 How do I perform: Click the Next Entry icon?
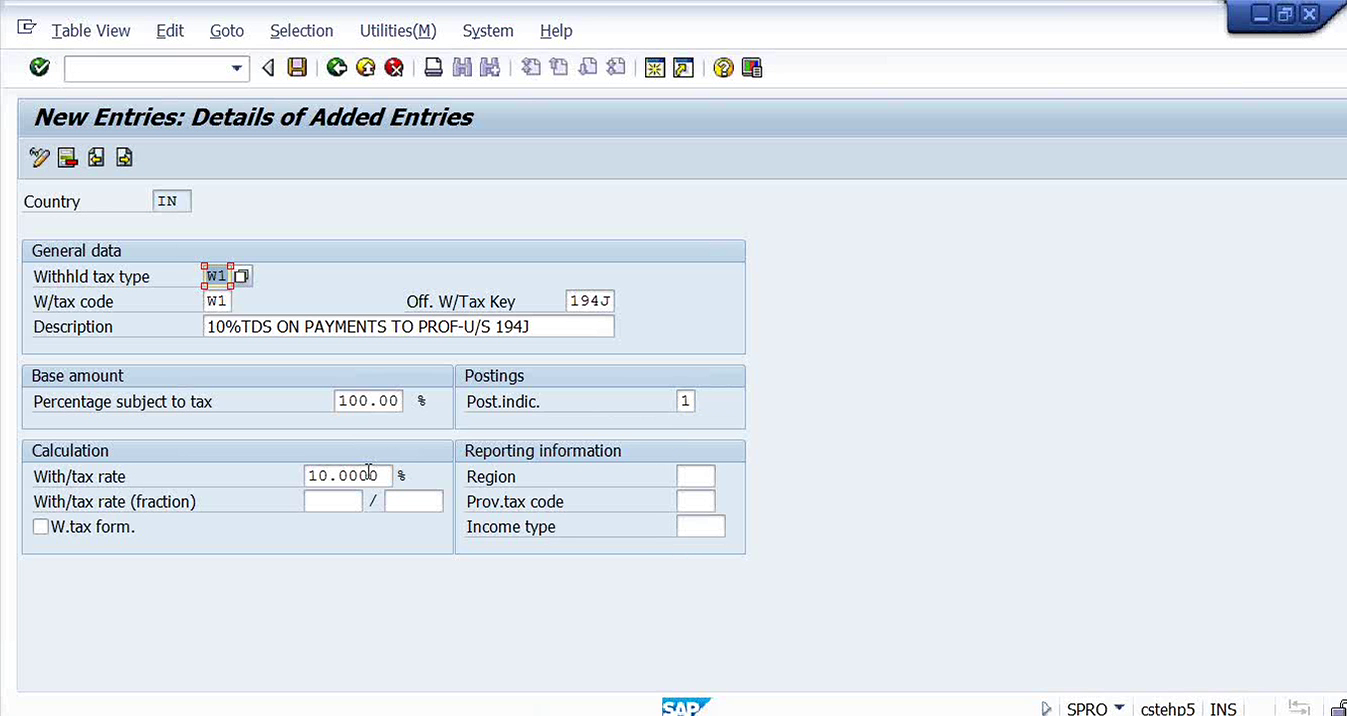click(124, 157)
